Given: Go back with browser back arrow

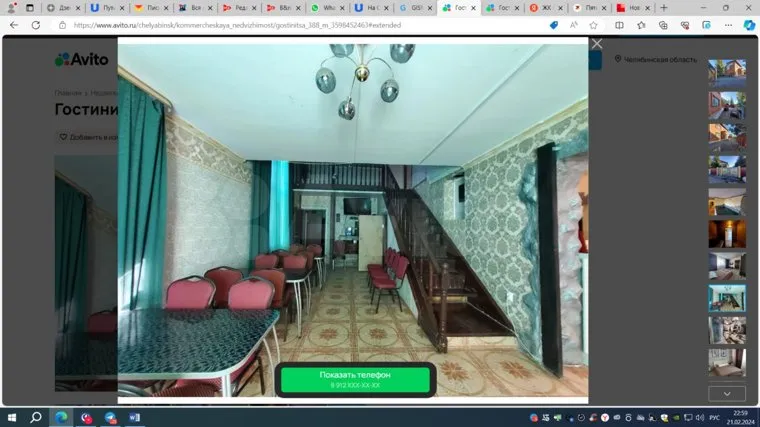Looking at the screenshot, I should [x=14, y=25].
